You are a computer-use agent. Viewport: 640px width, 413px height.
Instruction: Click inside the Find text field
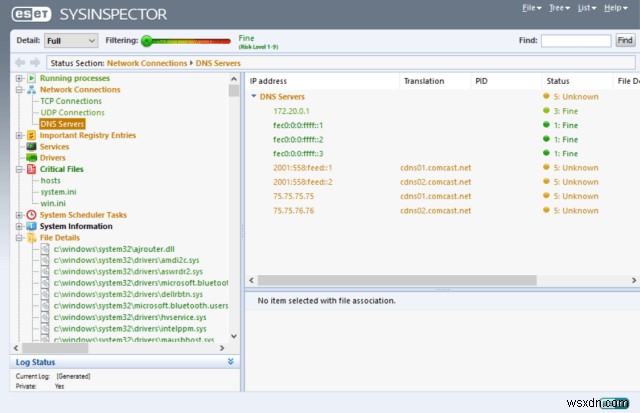(574, 41)
